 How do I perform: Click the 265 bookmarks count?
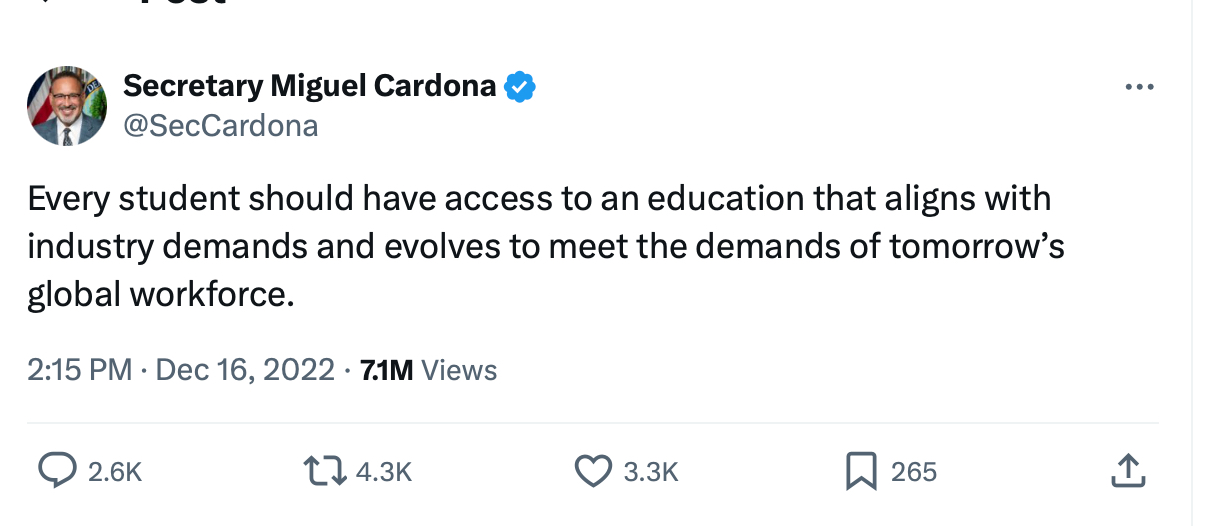point(913,471)
